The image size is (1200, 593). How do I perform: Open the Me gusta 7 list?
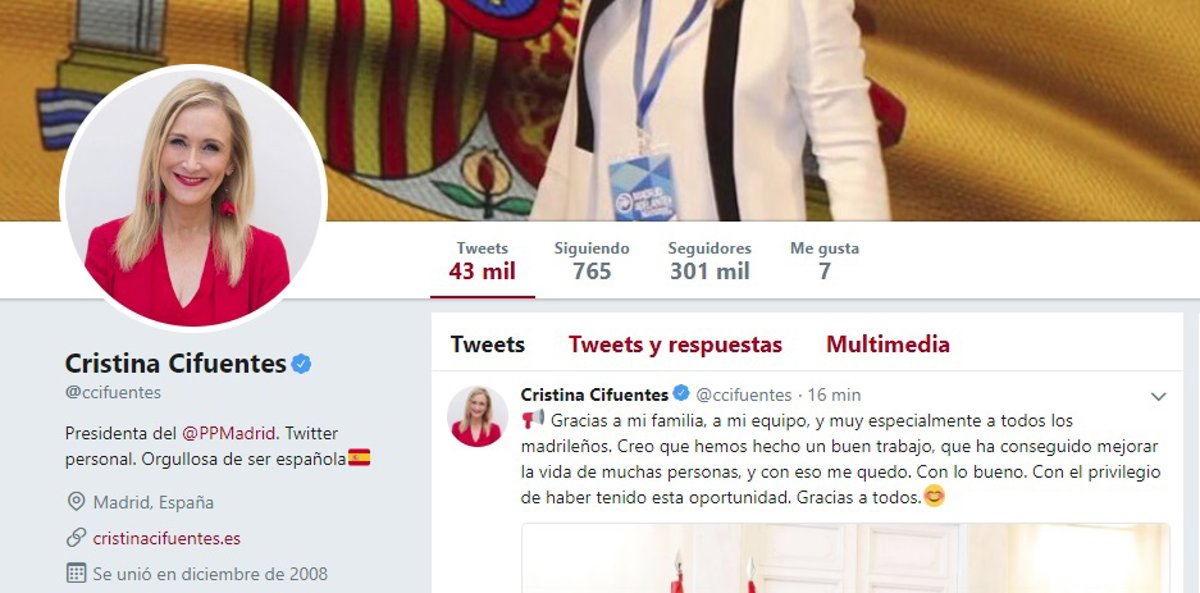[824, 261]
